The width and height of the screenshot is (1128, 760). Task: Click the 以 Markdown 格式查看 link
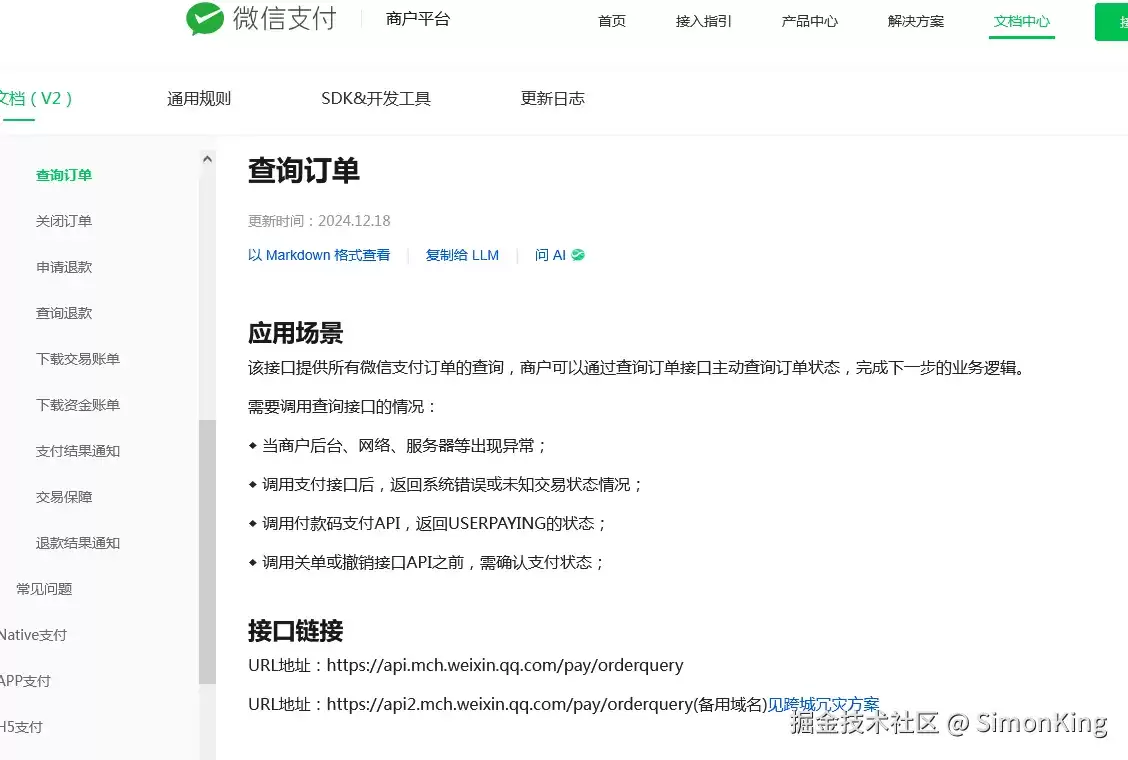pyautogui.click(x=319, y=255)
